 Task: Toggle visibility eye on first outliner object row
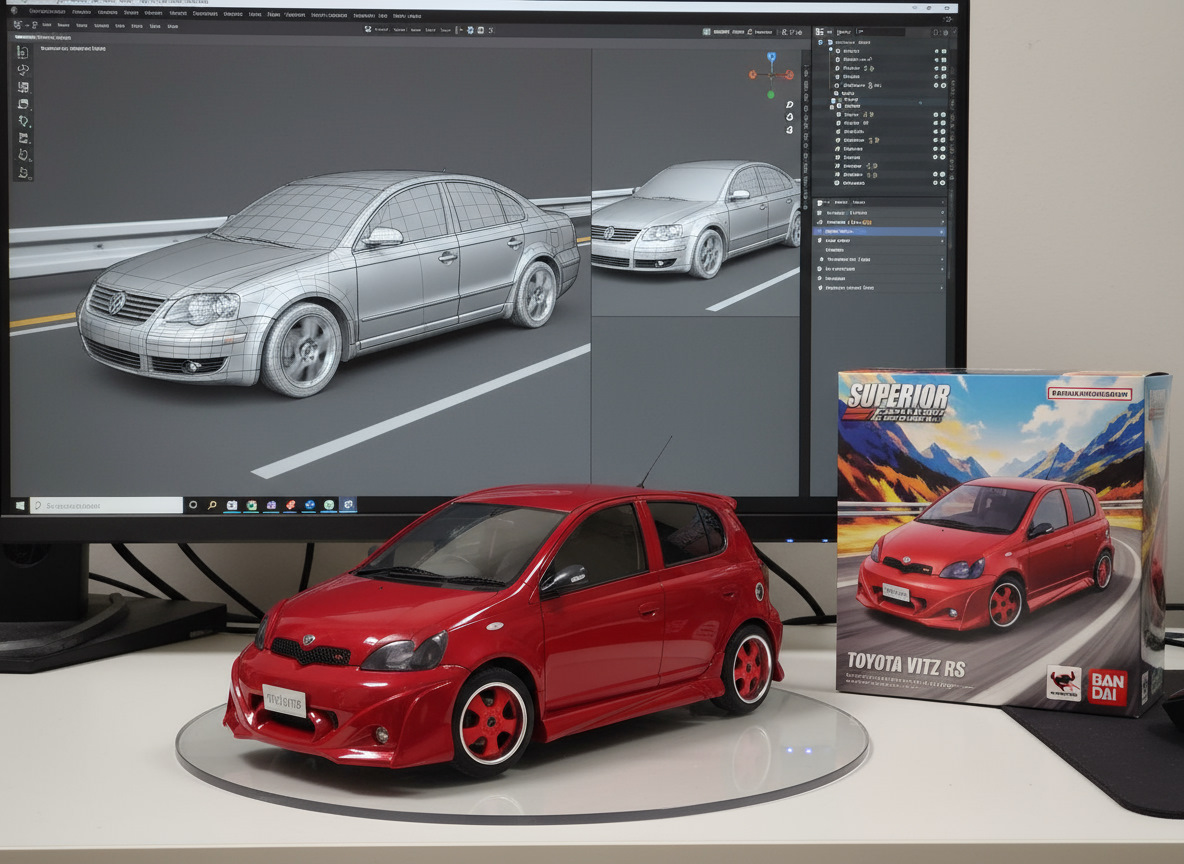936,51
